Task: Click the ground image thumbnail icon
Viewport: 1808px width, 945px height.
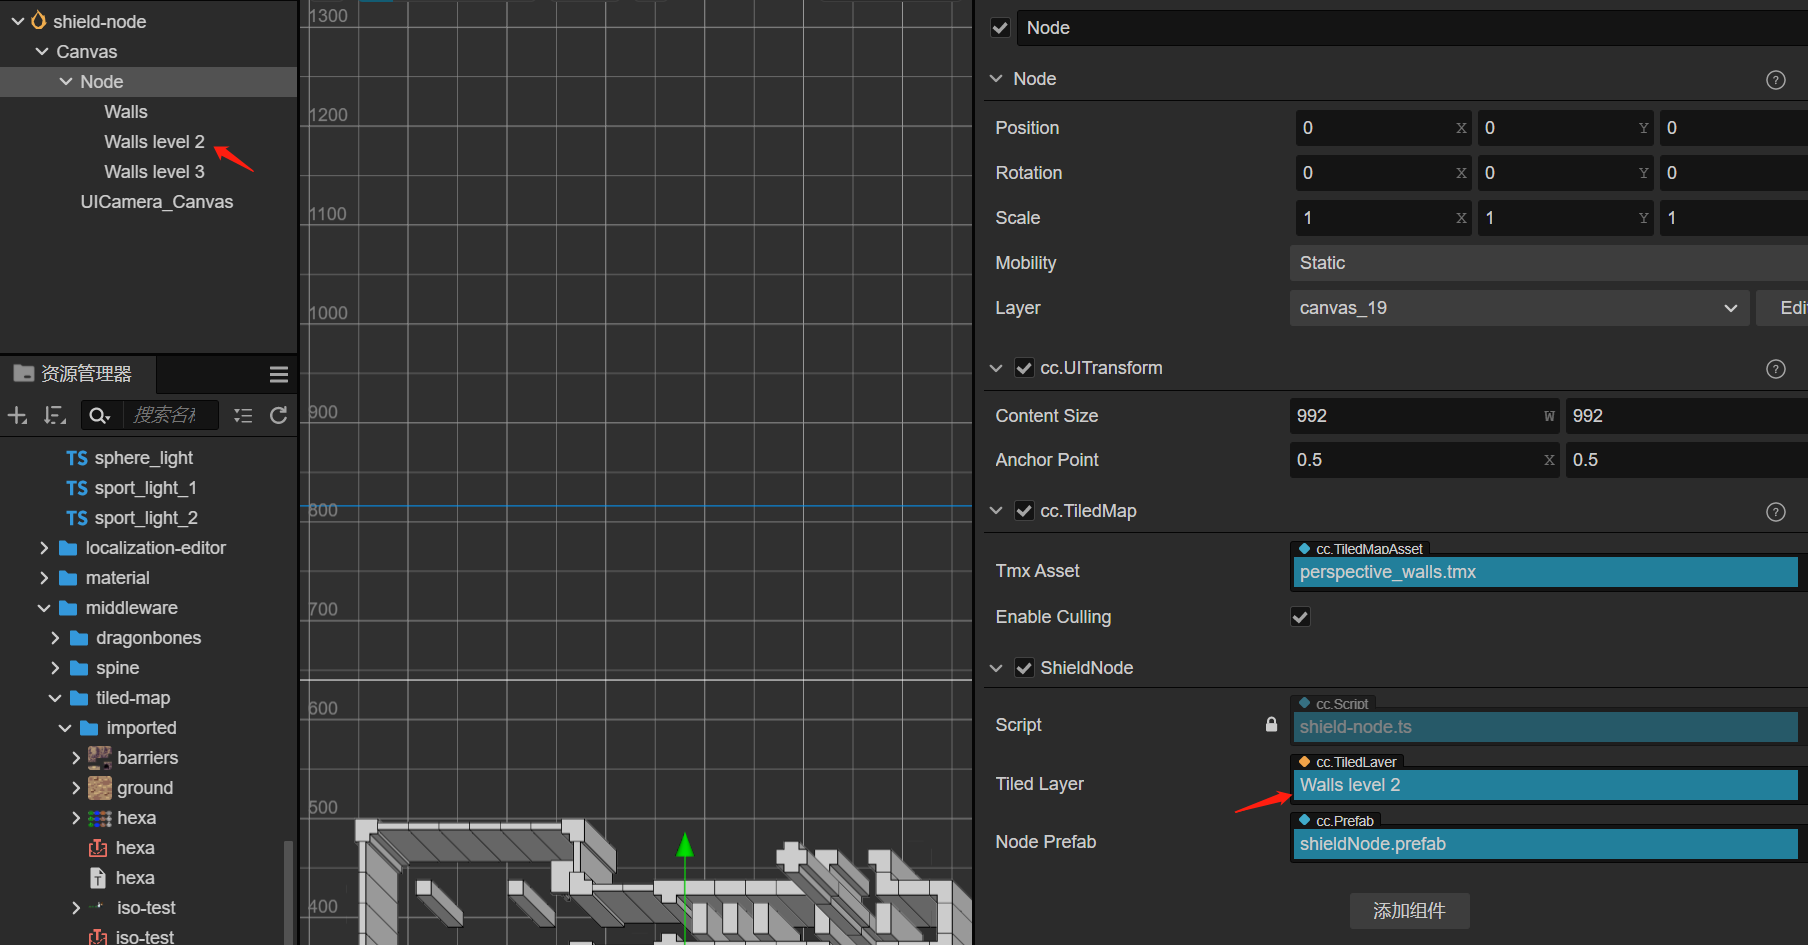Action: coord(100,788)
